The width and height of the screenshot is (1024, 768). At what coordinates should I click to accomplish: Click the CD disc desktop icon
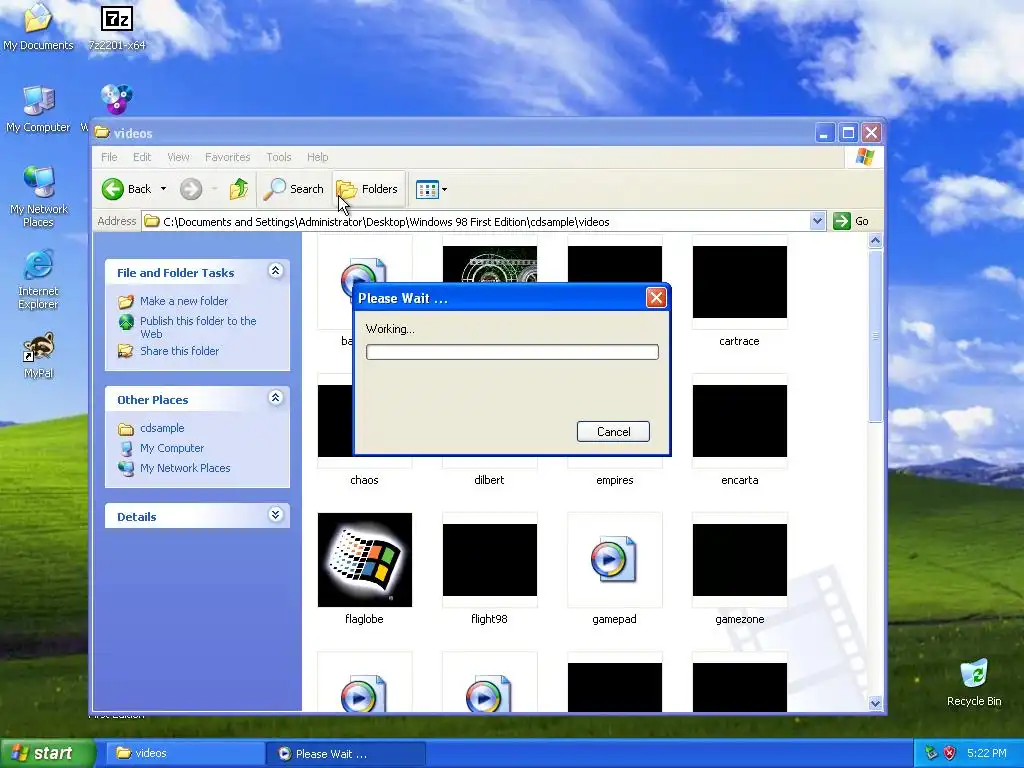(x=117, y=99)
